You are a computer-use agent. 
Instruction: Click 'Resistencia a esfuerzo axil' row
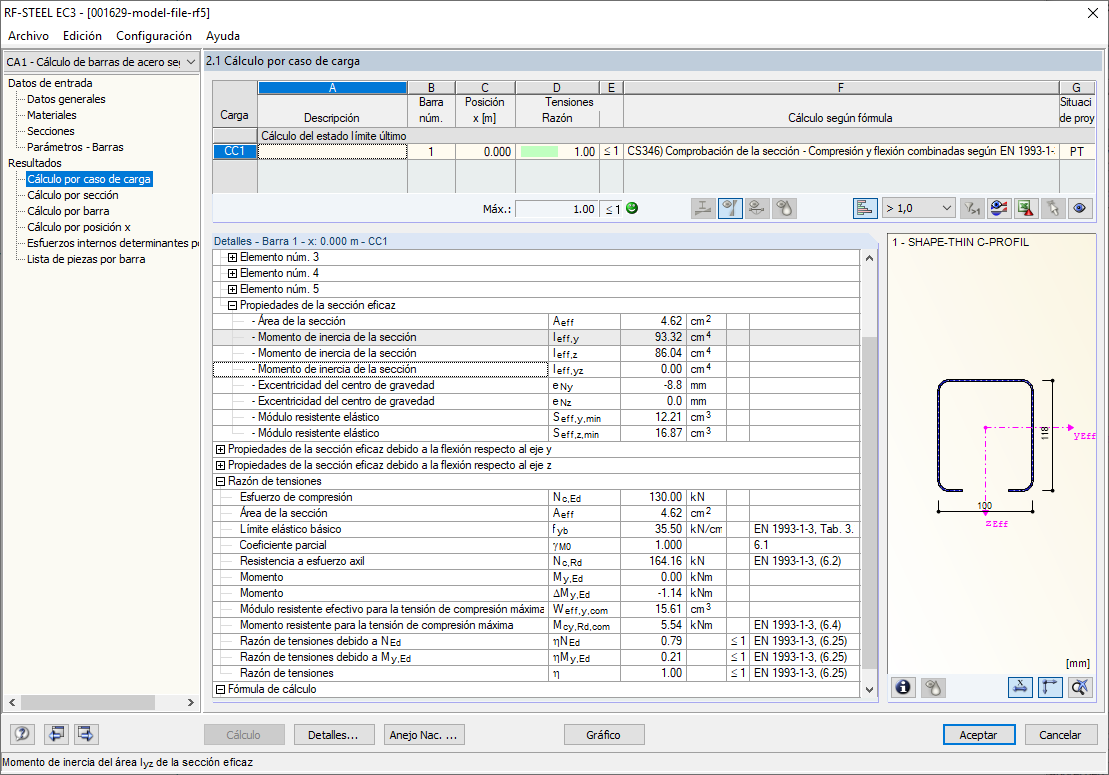pos(536,561)
